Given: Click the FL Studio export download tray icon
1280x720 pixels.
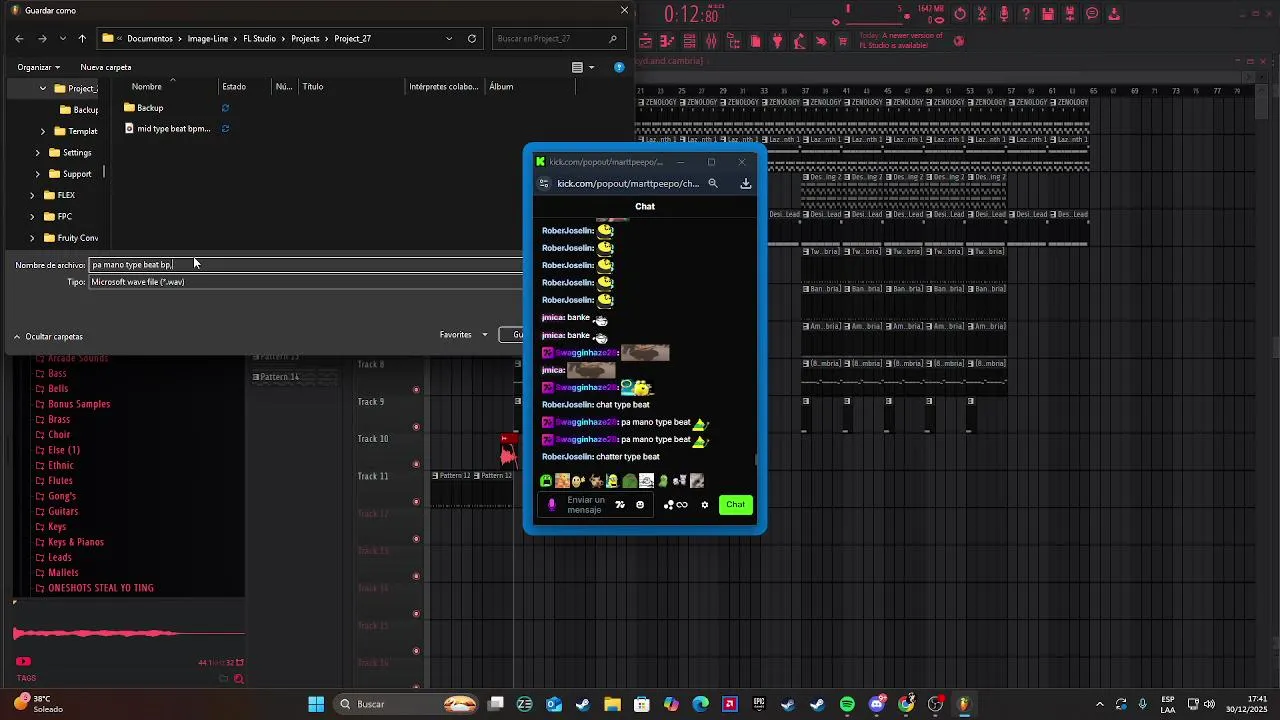Looking at the screenshot, I should point(1114,14).
